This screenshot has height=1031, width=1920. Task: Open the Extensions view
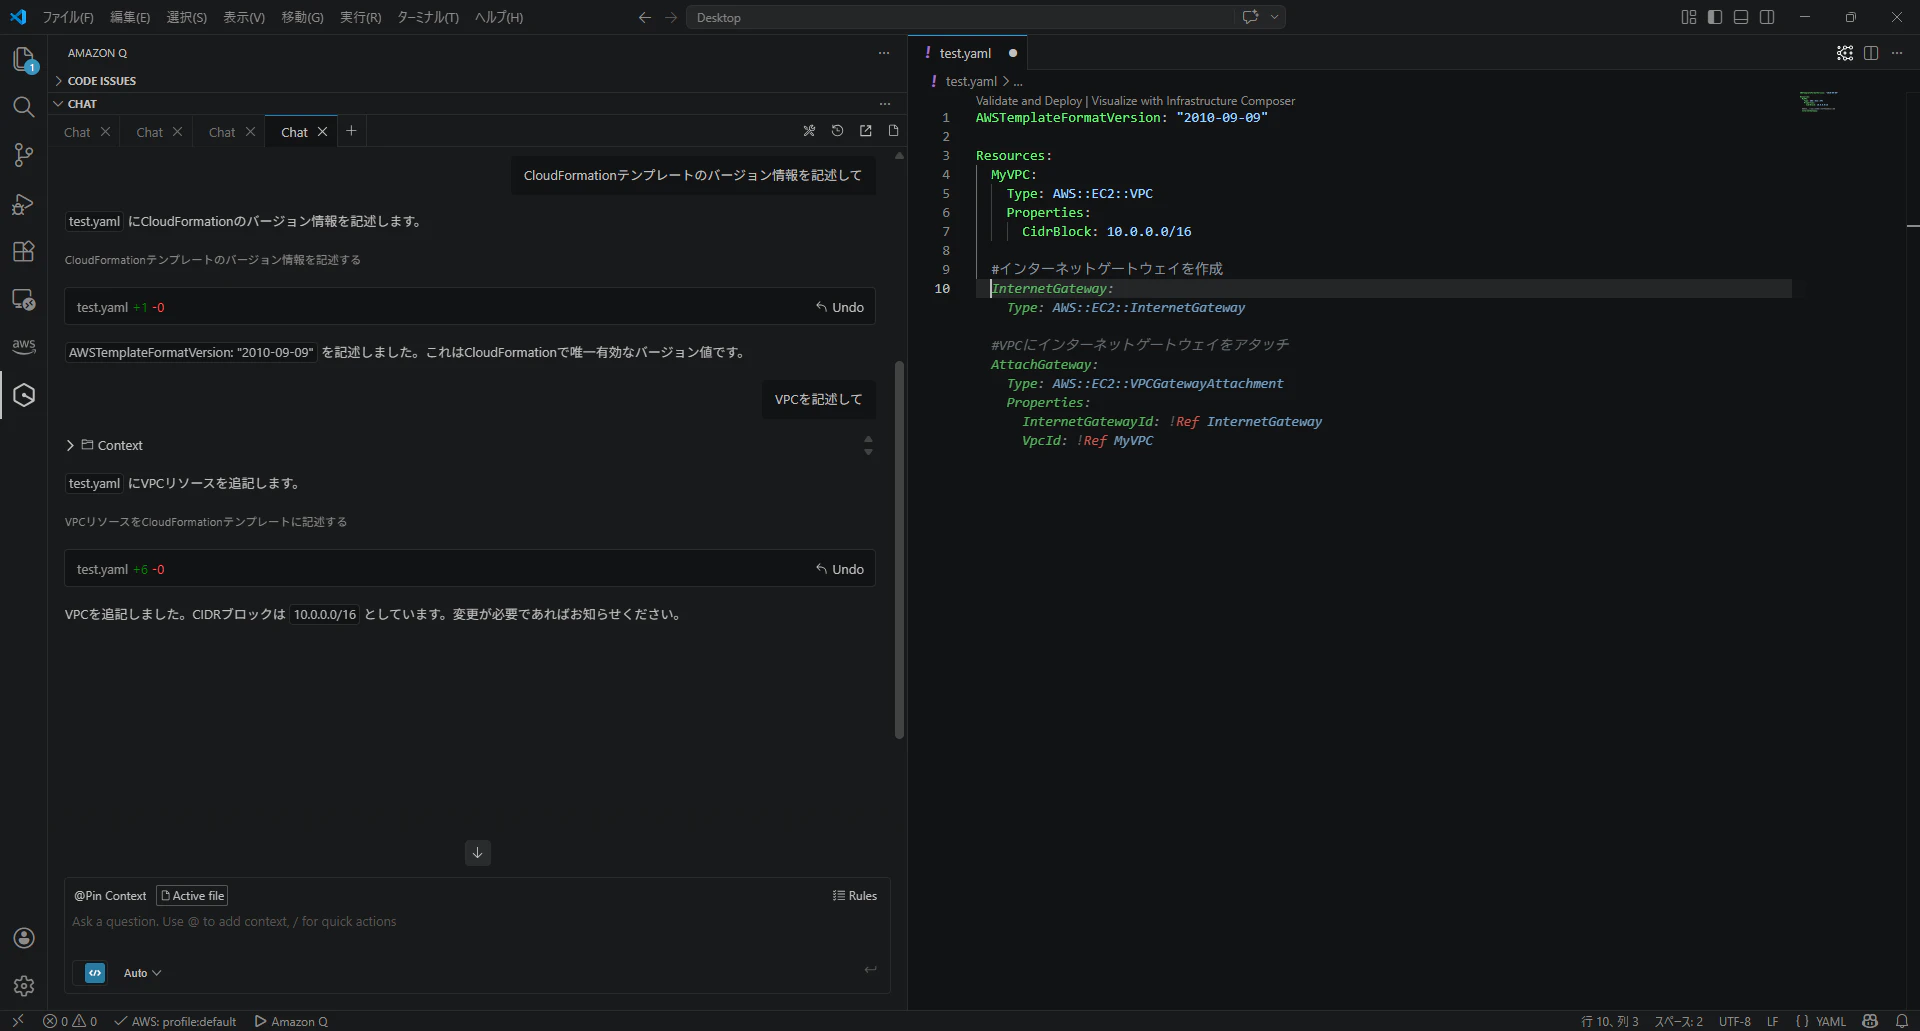24,251
